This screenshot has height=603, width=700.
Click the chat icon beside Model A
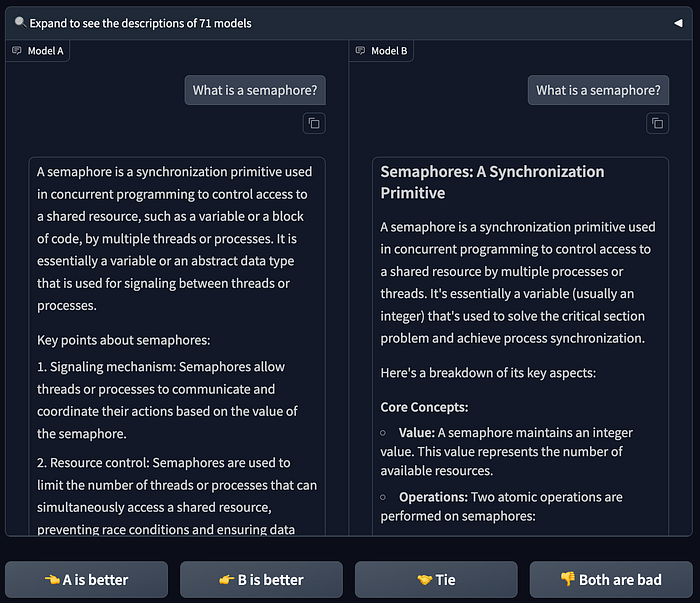point(17,51)
